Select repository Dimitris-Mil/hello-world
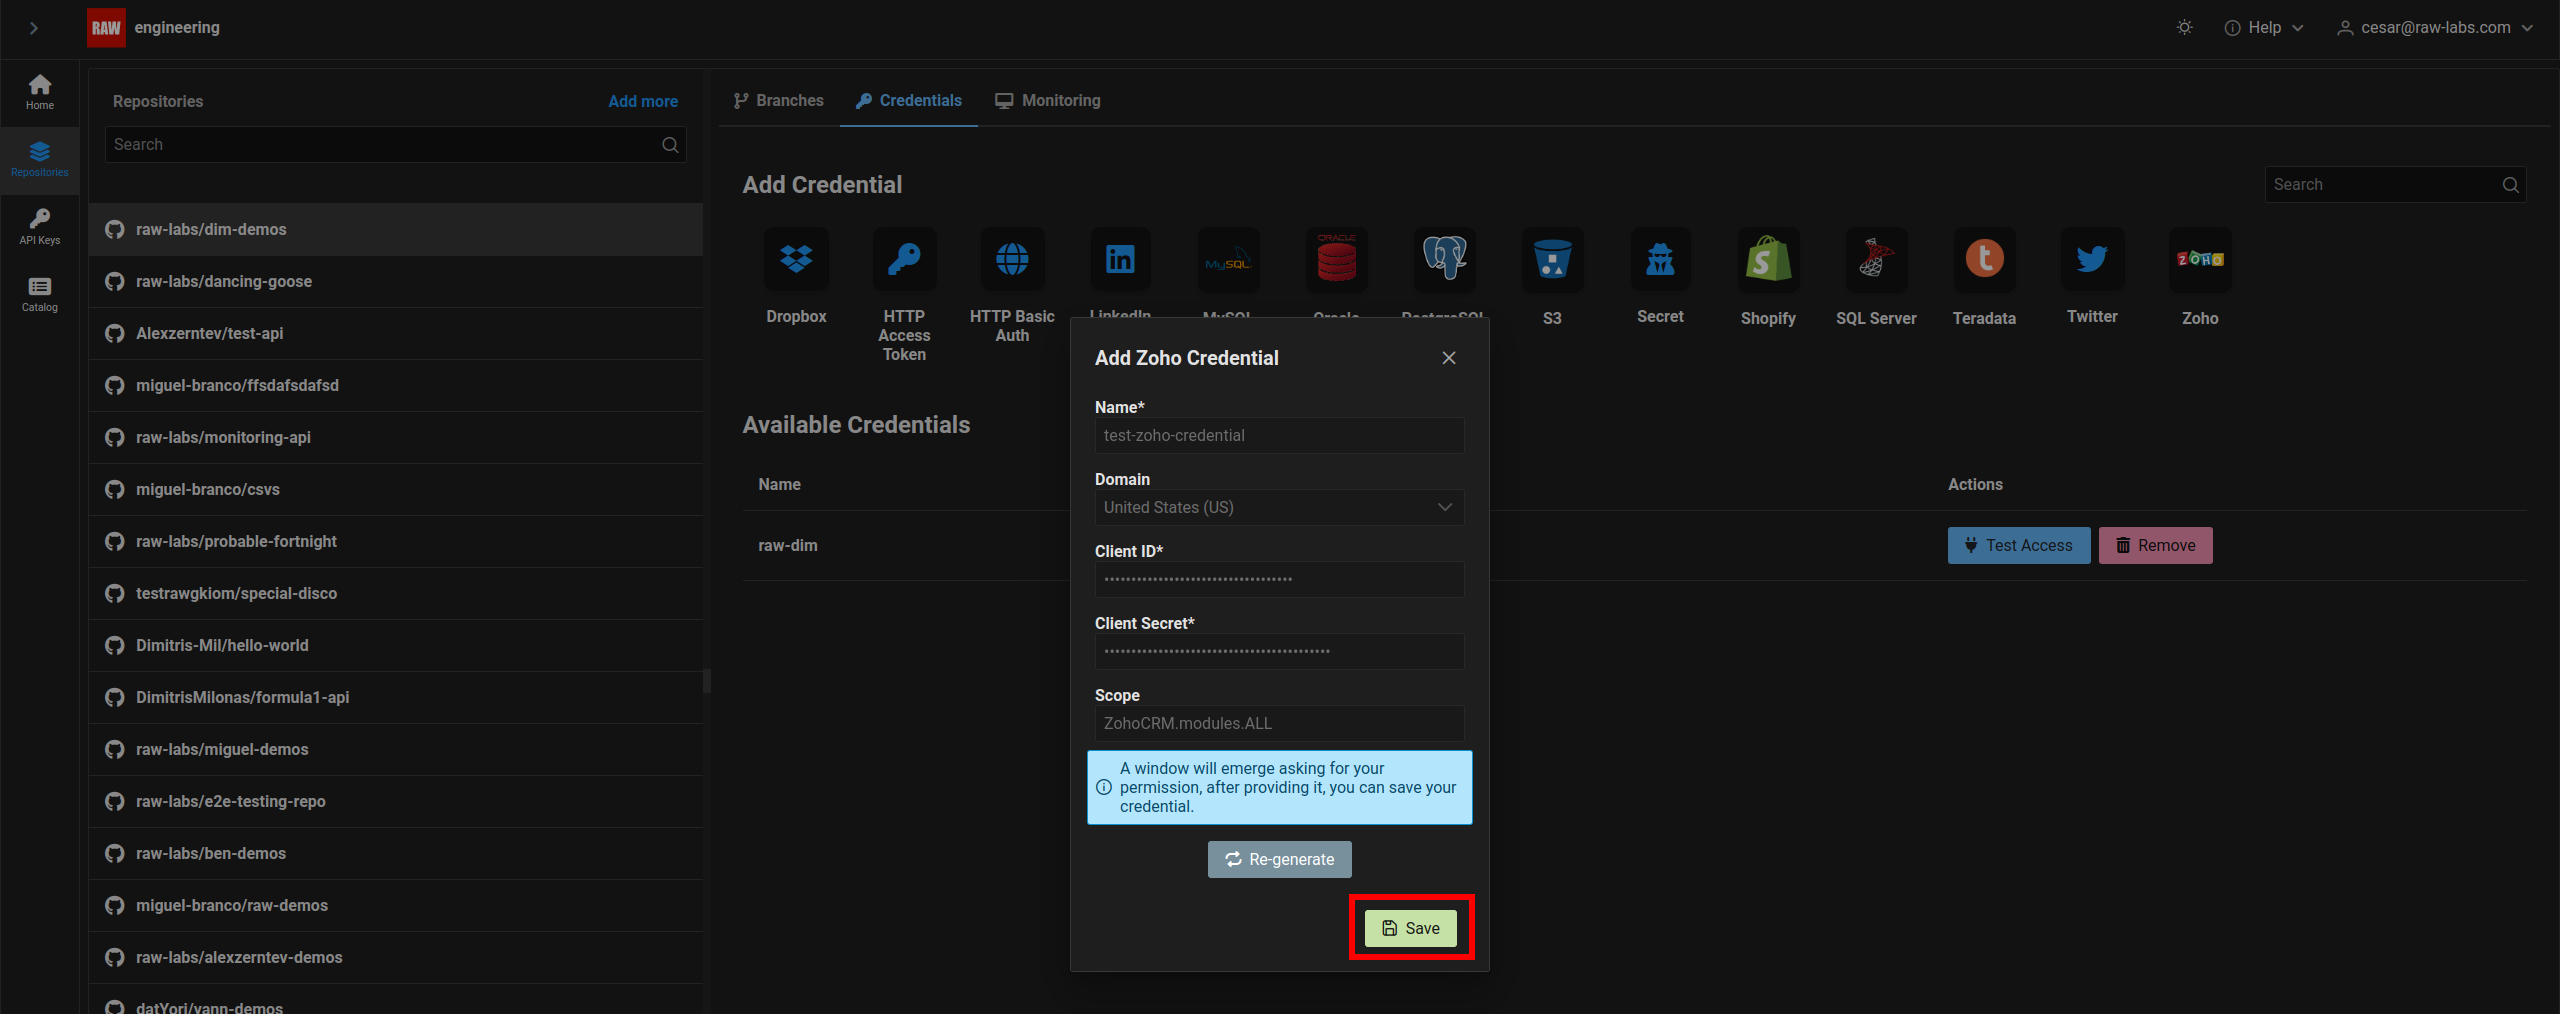This screenshot has width=2560, height=1014. [x=396, y=646]
